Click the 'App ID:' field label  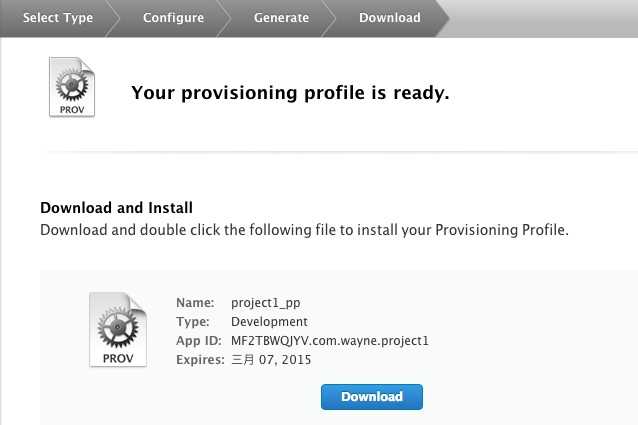199,341
